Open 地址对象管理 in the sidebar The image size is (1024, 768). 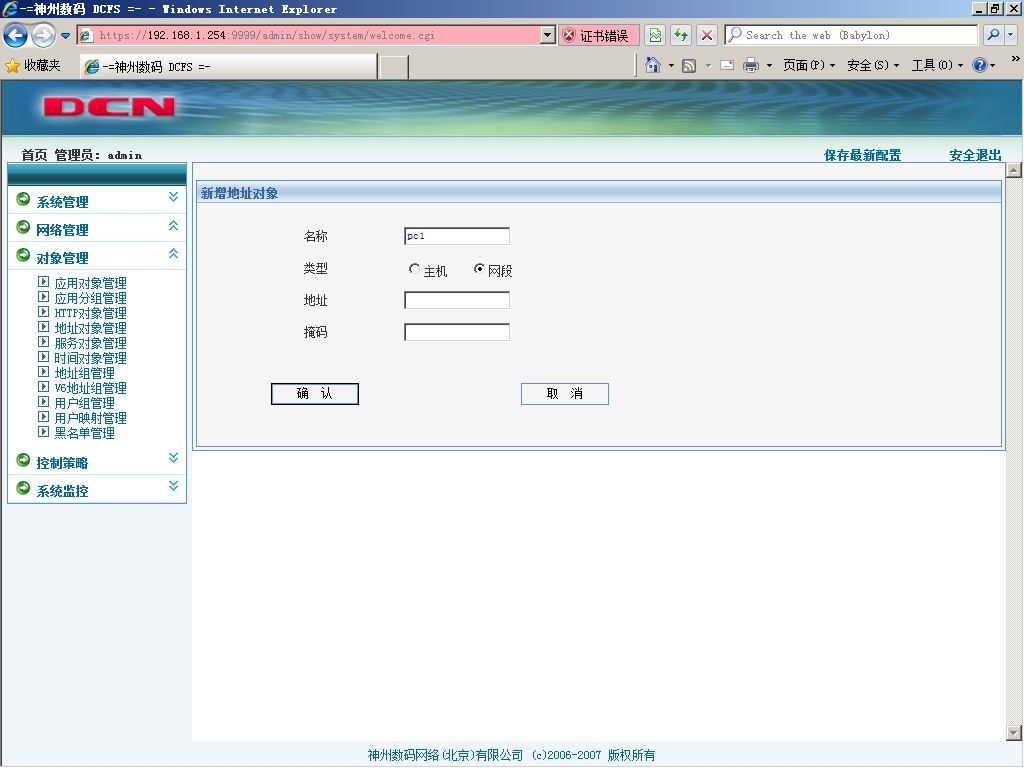[x=90, y=328]
